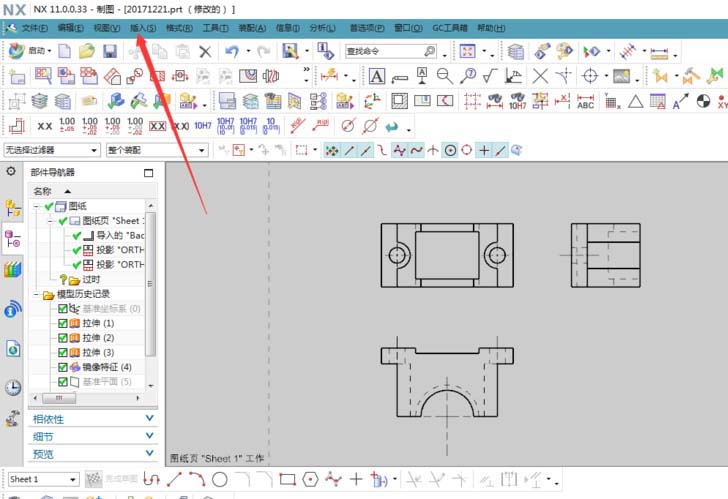Viewport: 728px width, 499px height.
Task: Maximize the 部件导航器 panel using the square button
Action: [x=149, y=173]
